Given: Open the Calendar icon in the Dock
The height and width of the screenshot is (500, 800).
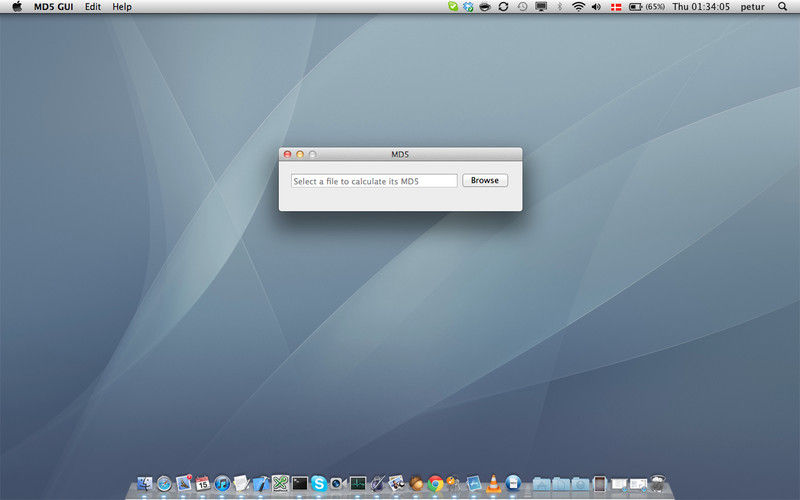Looking at the screenshot, I should [x=203, y=483].
